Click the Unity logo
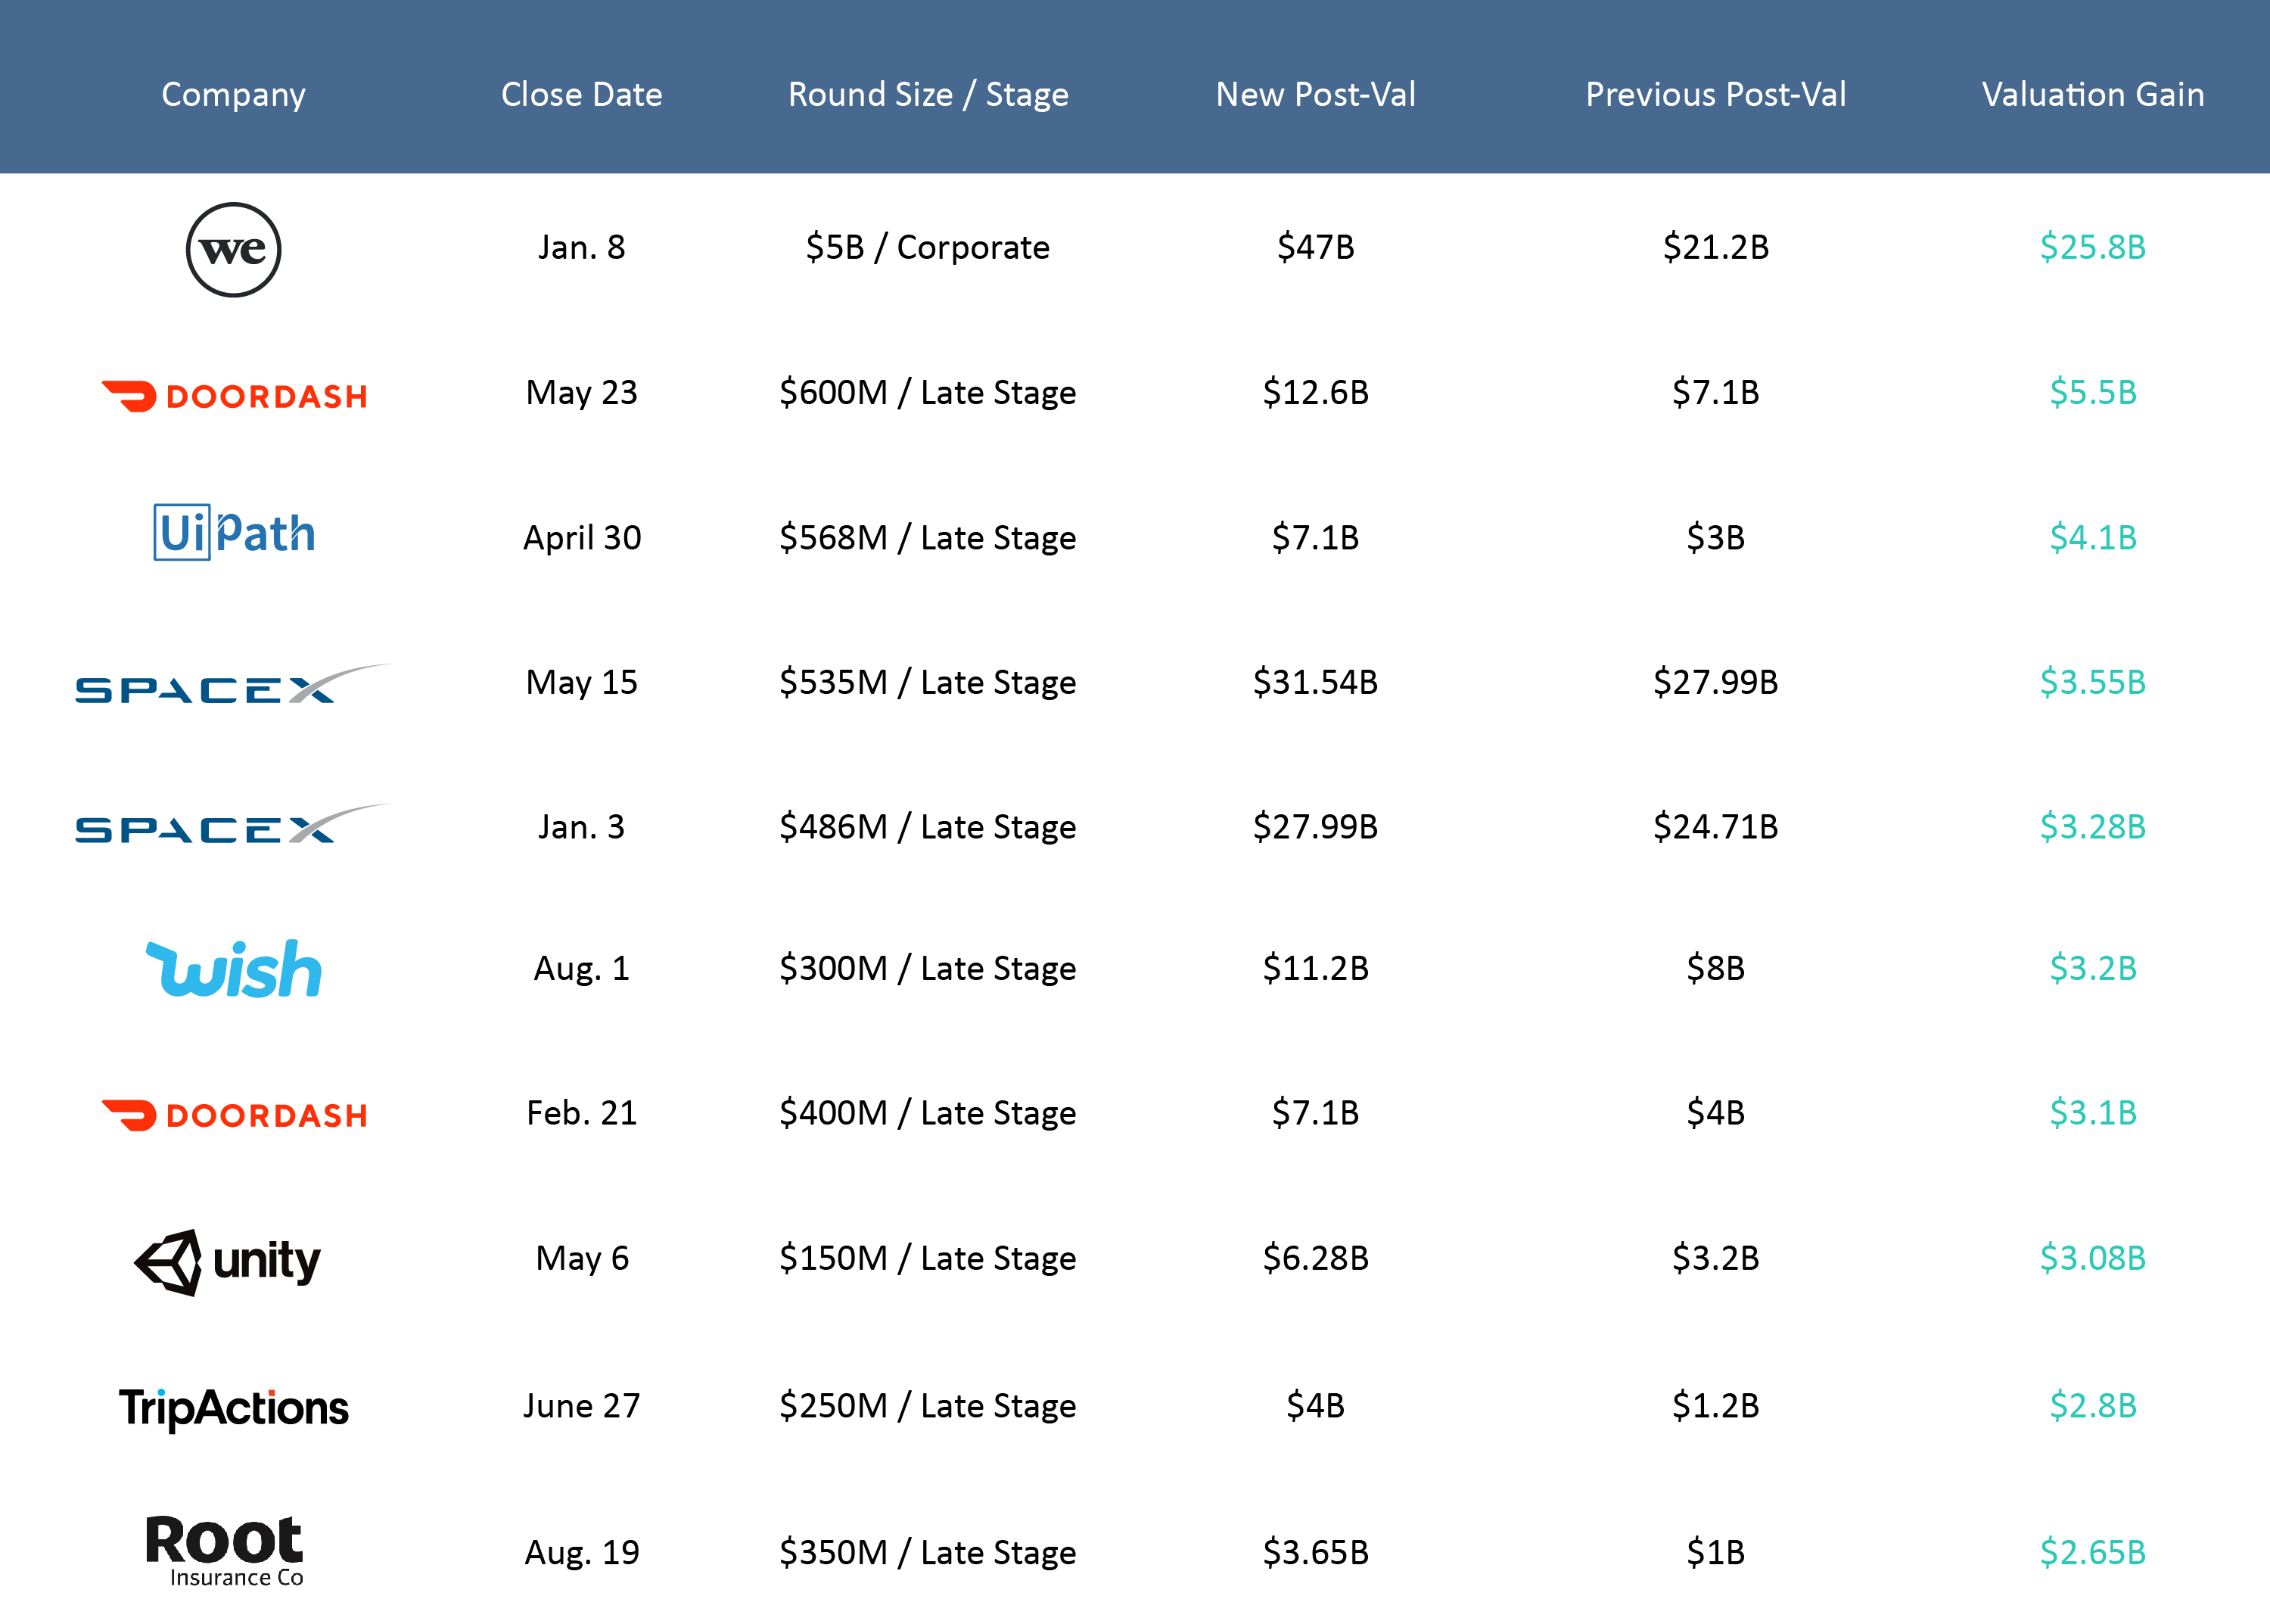 228,1261
